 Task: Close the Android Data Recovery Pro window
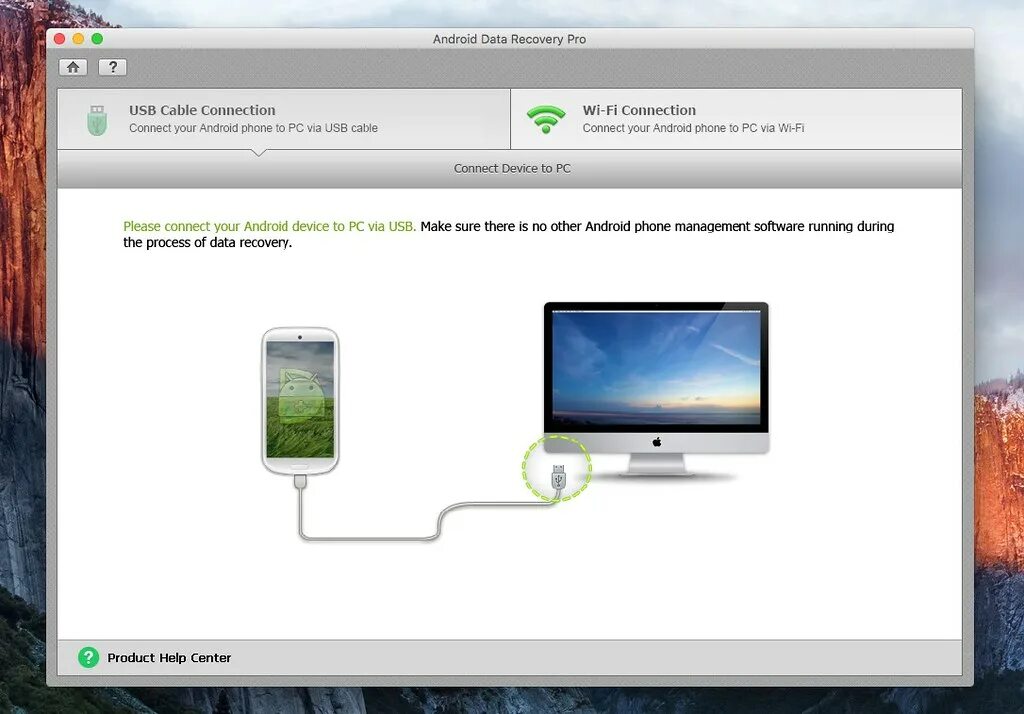(x=59, y=39)
